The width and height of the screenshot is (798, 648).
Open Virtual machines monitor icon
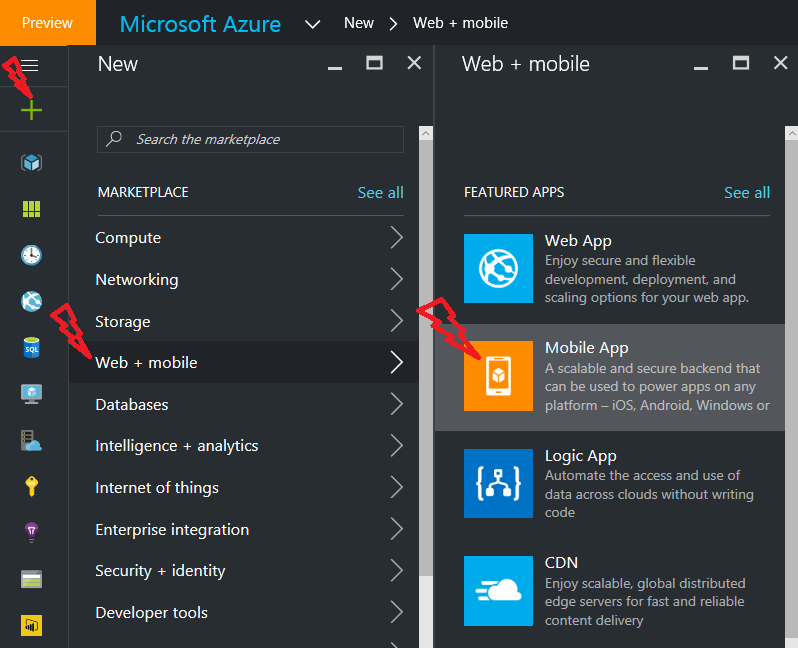[32, 394]
